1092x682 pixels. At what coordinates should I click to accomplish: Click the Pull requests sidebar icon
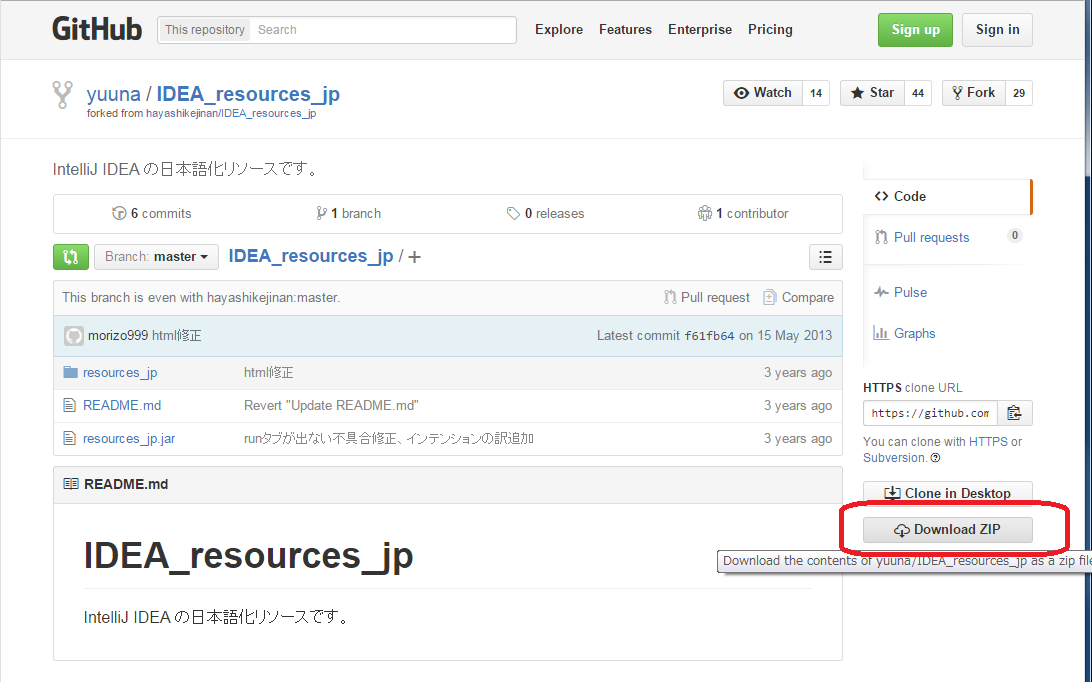(x=881, y=237)
